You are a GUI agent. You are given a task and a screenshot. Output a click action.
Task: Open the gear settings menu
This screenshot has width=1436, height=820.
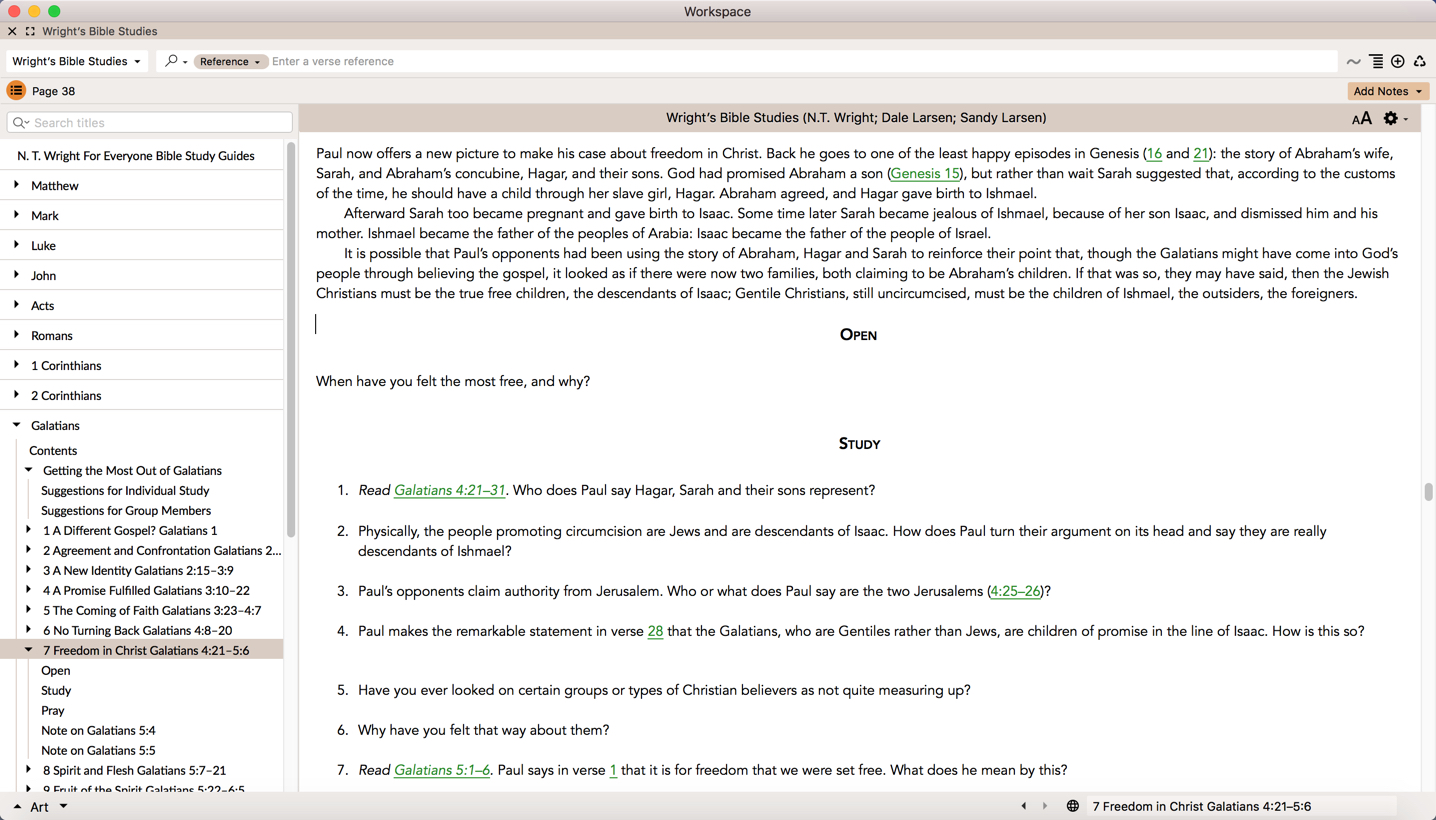pyautogui.click(x=1391, y=118)
